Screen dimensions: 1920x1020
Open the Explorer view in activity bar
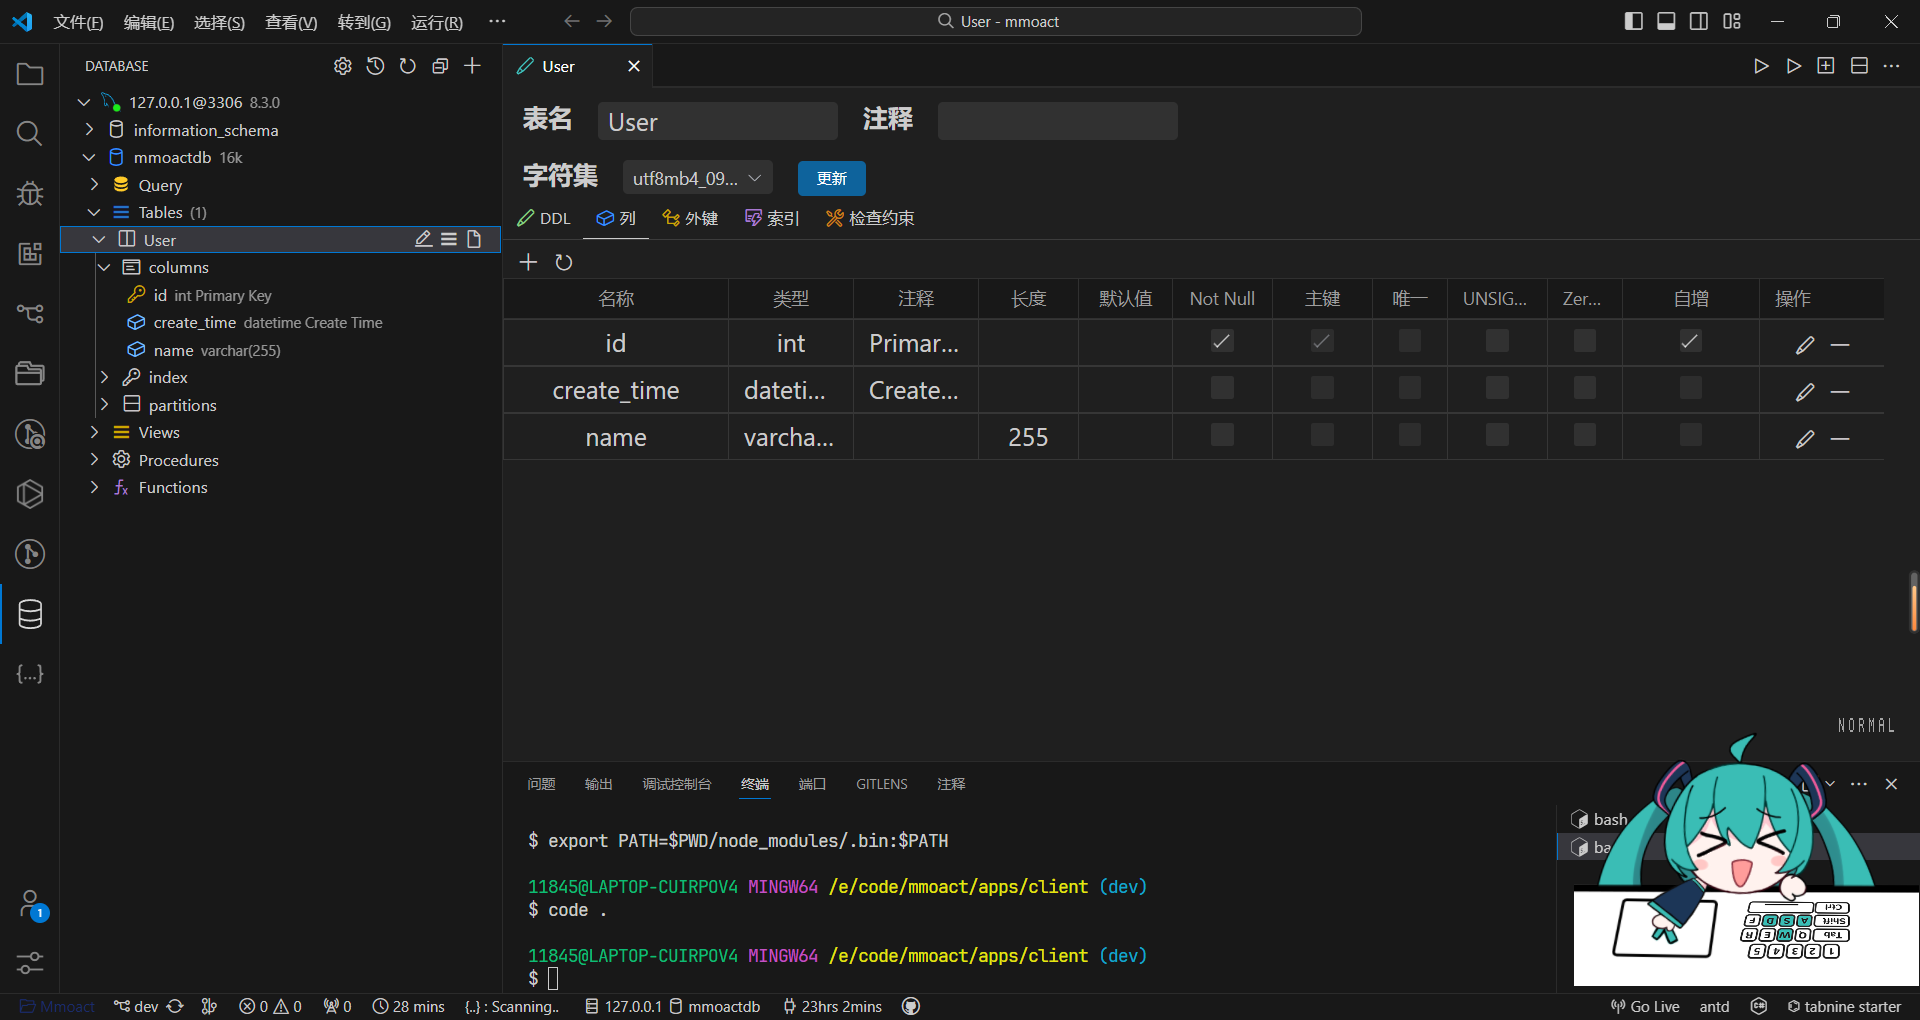click(30, 75)
